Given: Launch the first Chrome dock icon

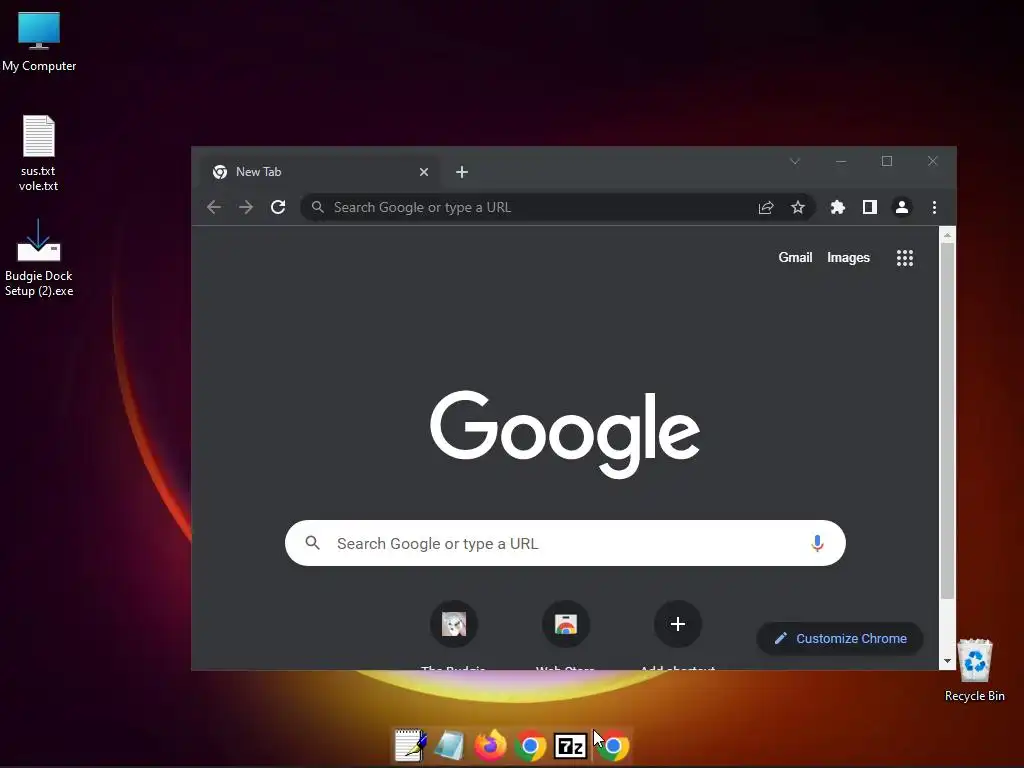Looking at the screenshot, I should point(530,746).
